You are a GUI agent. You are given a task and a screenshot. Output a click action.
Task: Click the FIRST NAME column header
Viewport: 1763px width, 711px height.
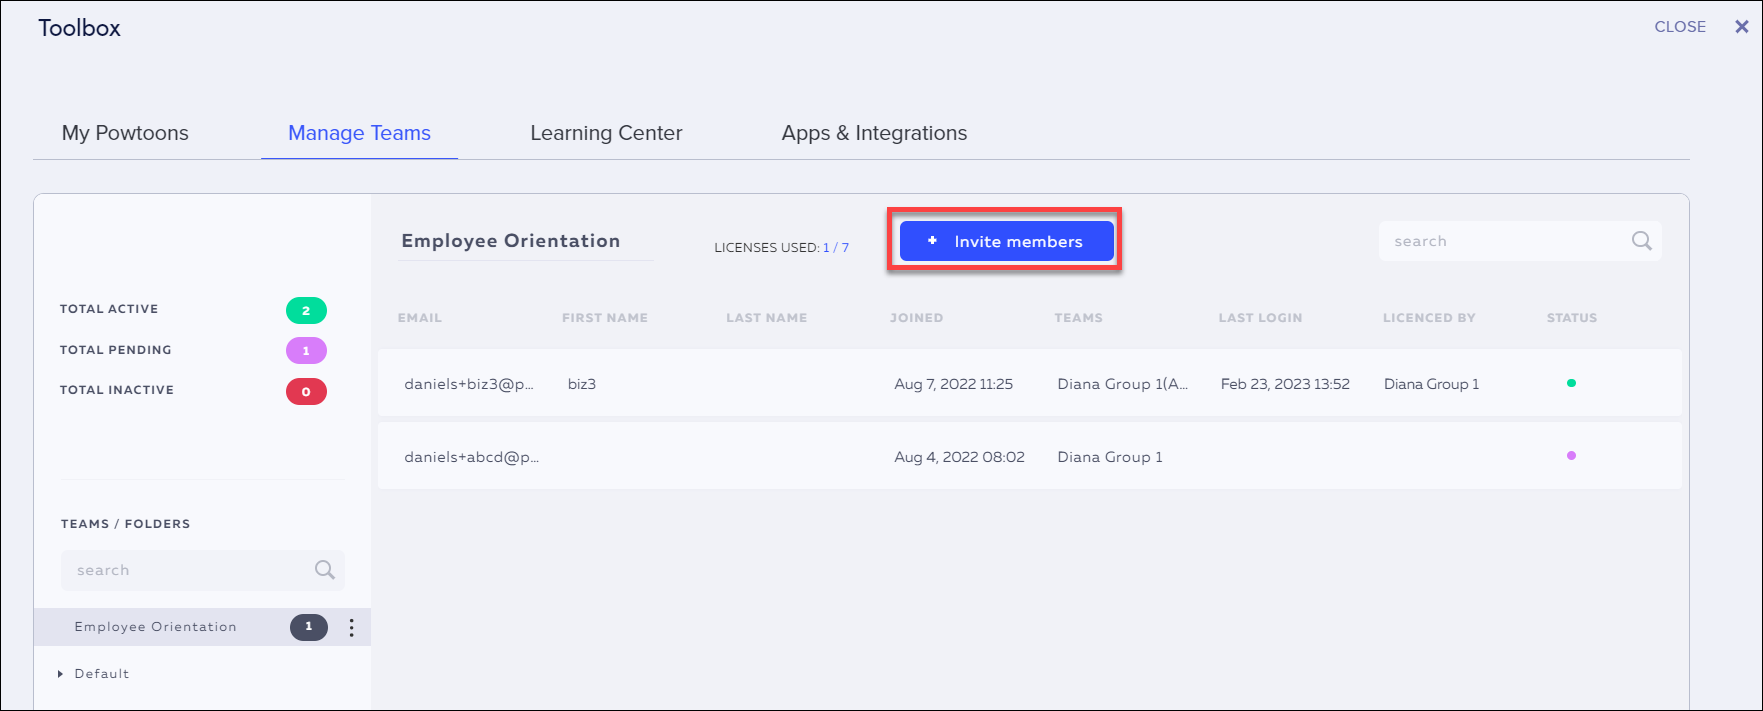[x=605, y=318]
